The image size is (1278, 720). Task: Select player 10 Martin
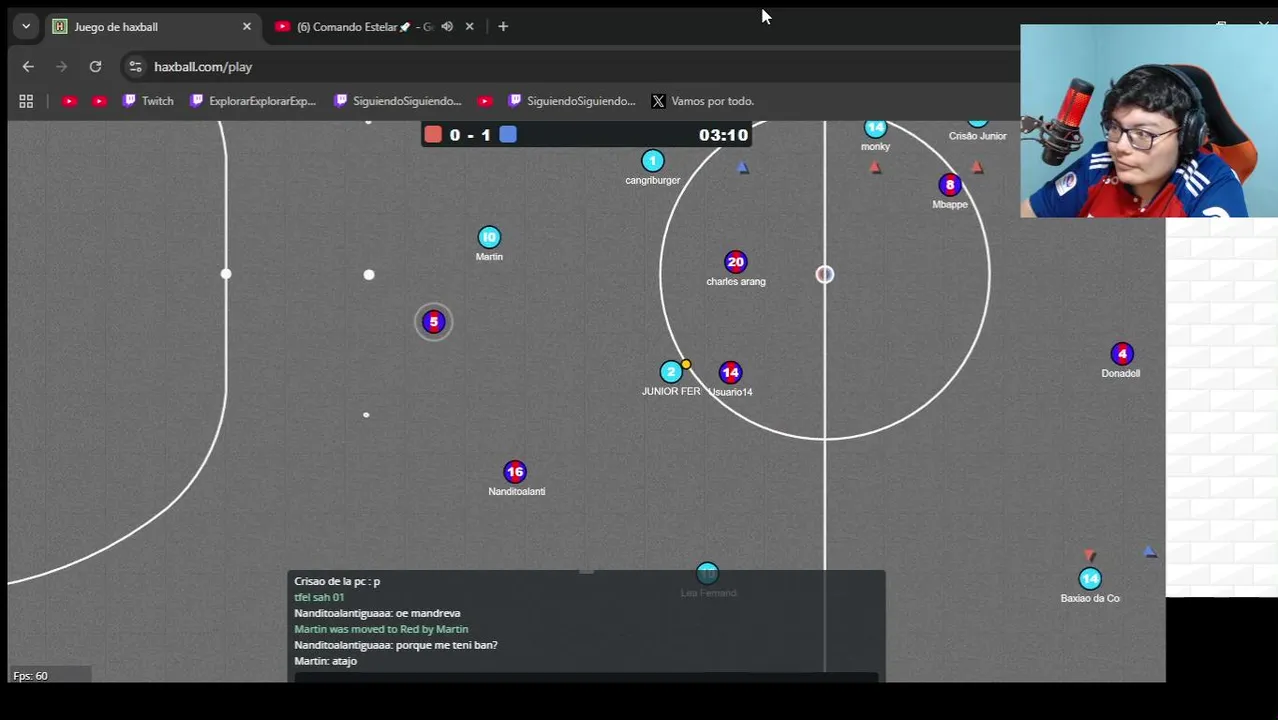pyautogui.click(x=489, y=237)
